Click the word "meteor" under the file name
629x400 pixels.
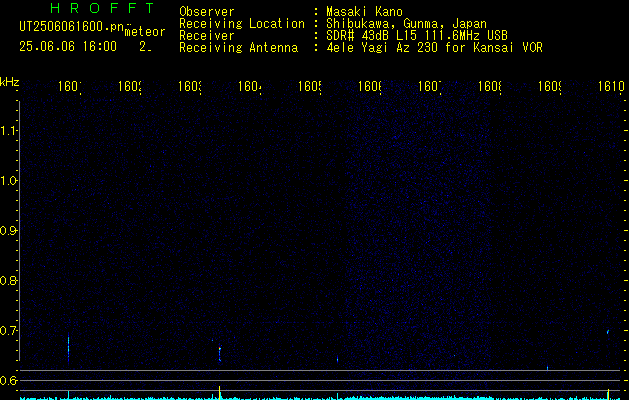point(145,32)
